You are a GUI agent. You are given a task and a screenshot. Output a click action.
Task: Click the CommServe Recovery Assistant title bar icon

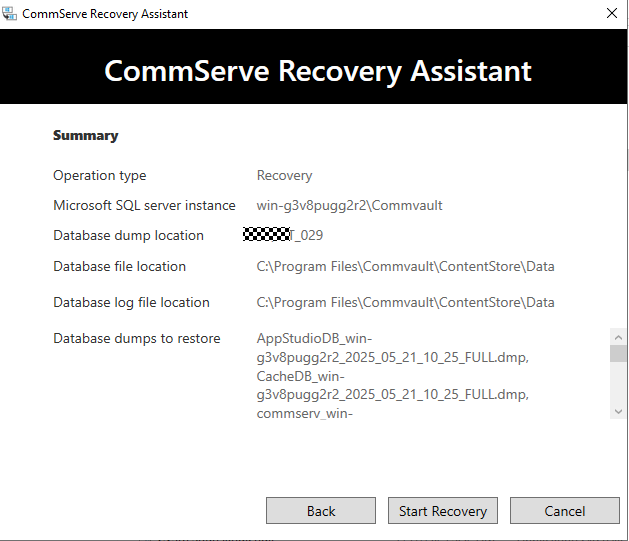tap(11, 14)
